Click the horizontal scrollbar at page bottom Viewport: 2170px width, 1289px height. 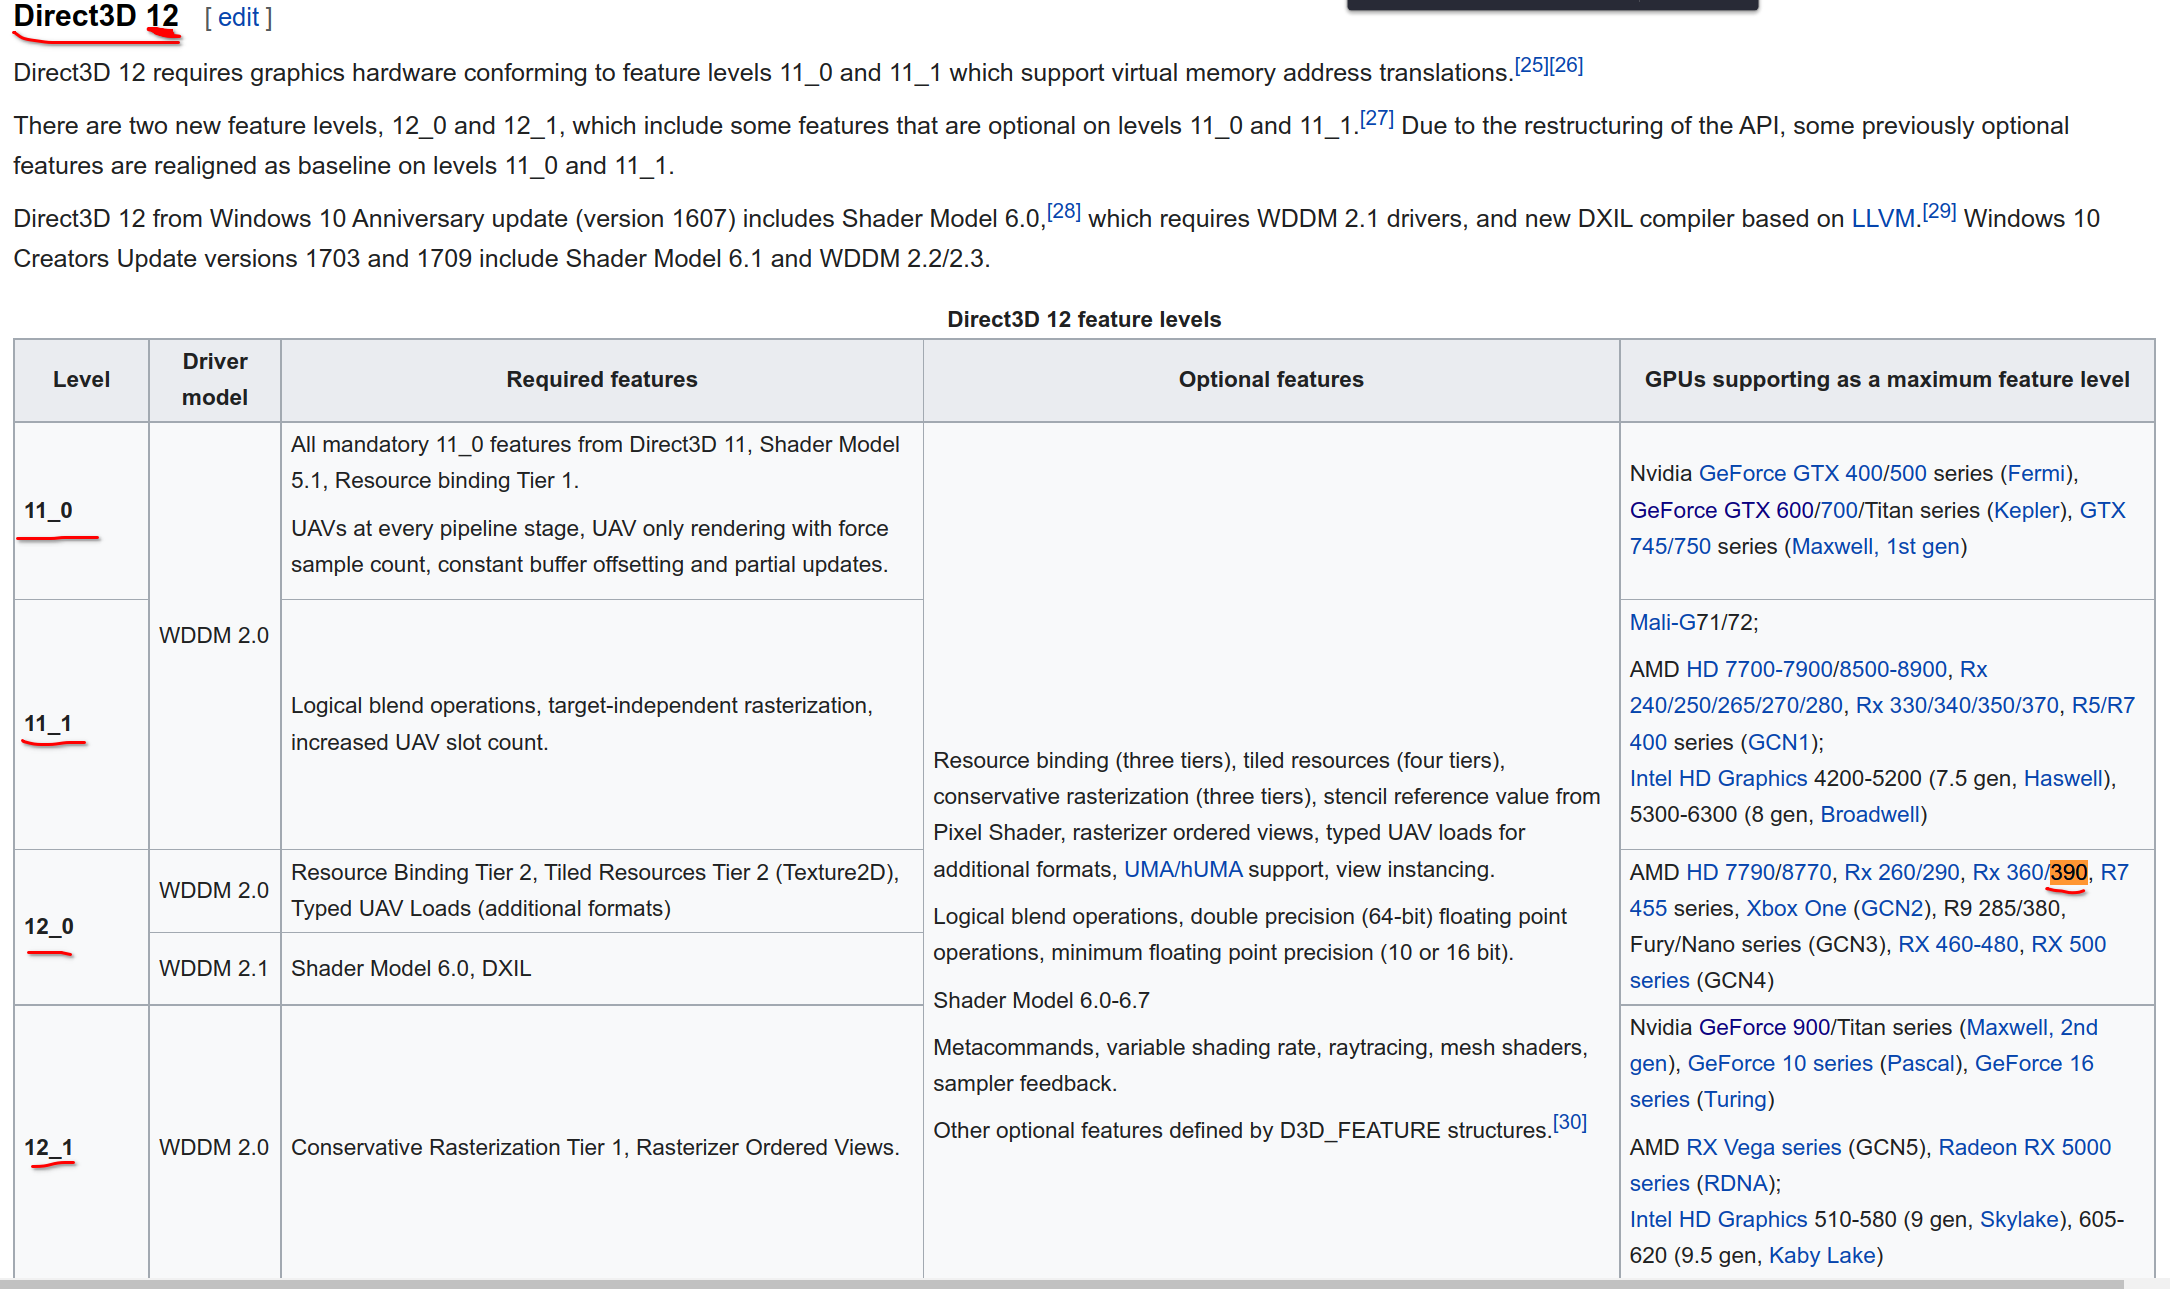[x=1060, y=1283]
